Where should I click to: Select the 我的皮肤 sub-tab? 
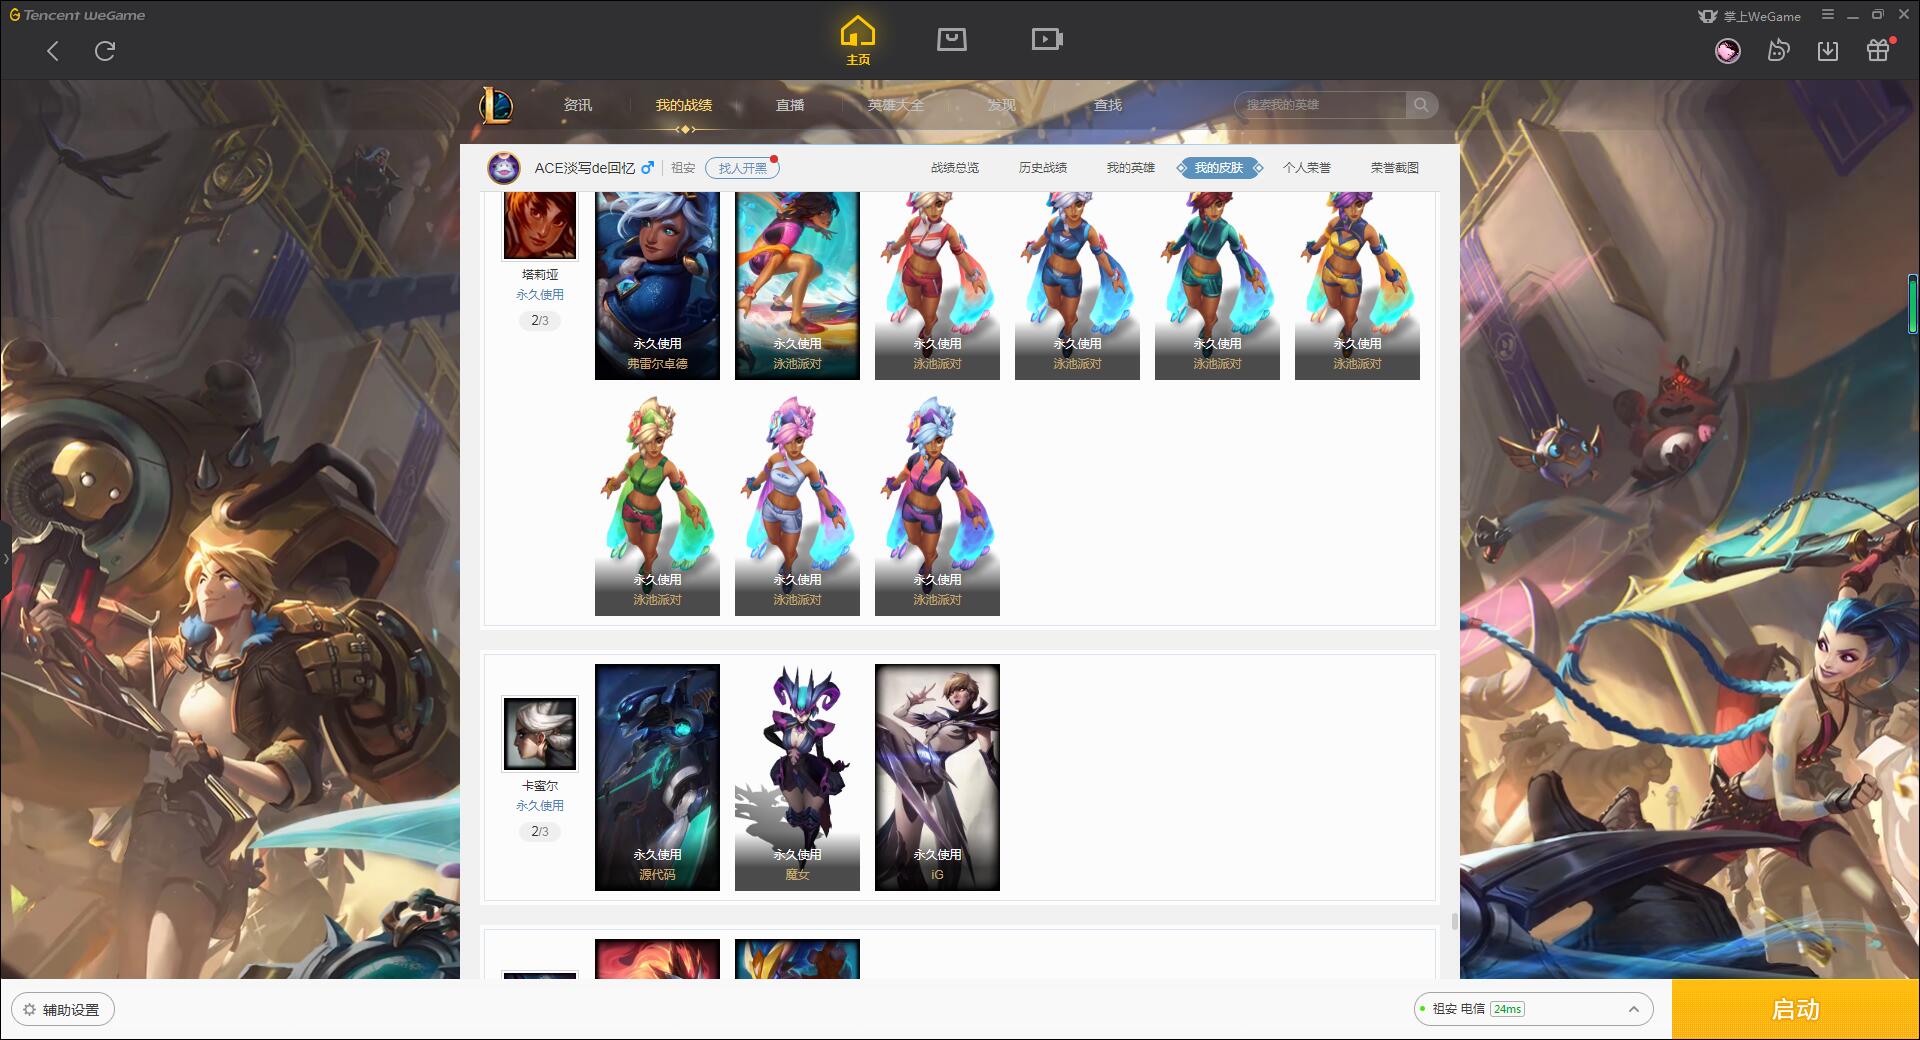tap(1219, 168)
